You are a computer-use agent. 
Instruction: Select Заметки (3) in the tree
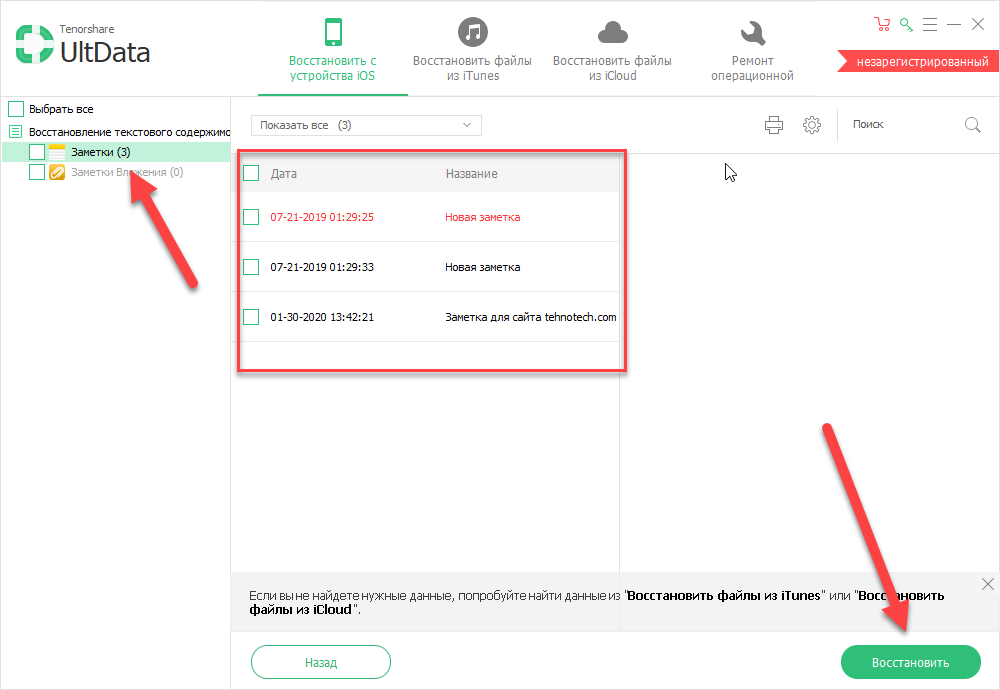coord(101,152)
